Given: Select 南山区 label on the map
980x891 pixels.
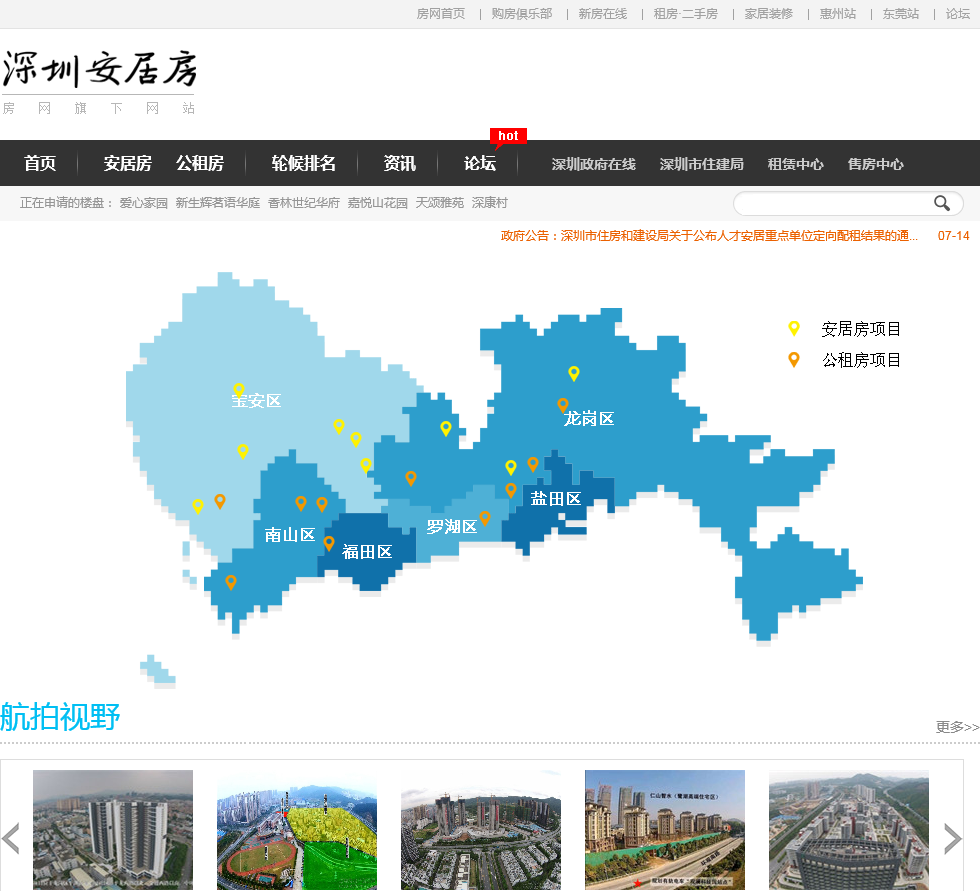Looking at the screenshot, I should pyautogui.click(x=289, y=535).
